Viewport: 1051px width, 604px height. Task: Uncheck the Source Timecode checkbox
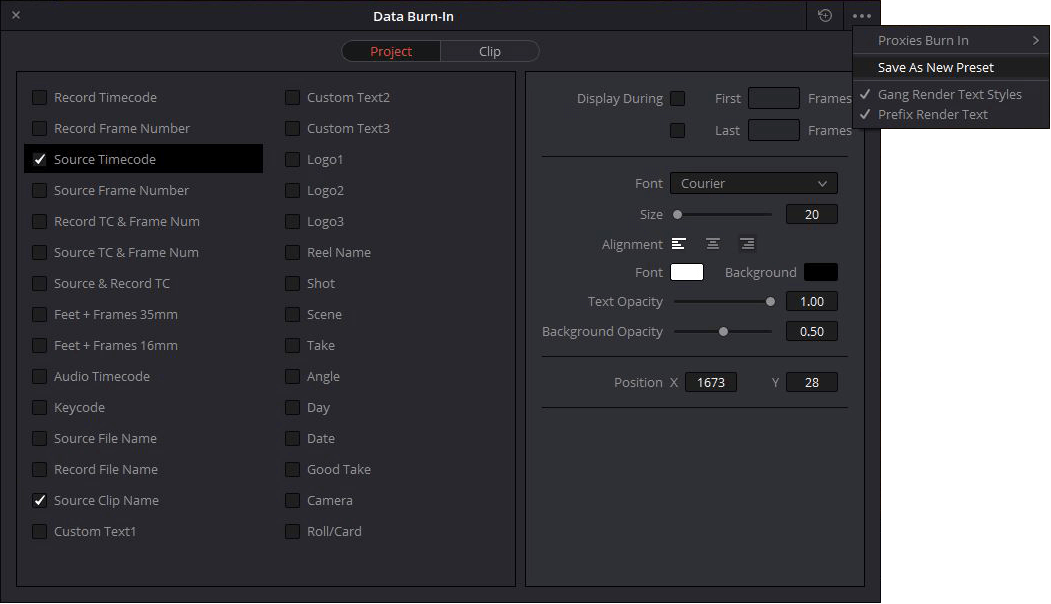tap(40, 160)
